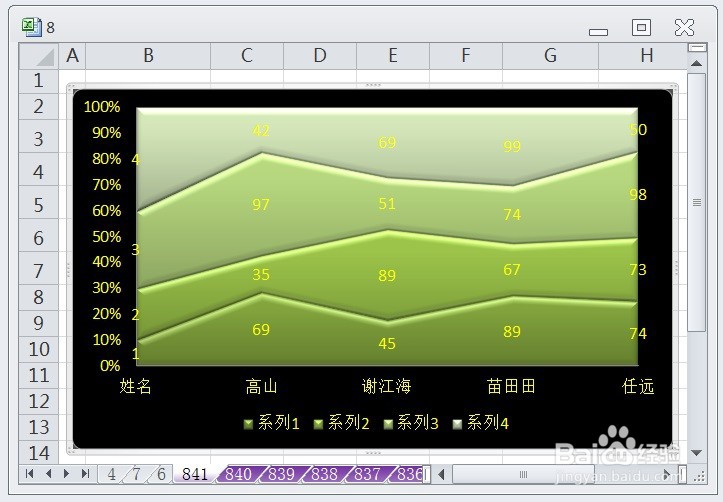Select row 1 header
Viewport: 723px width, 502px height.
(x=39, y=81)
